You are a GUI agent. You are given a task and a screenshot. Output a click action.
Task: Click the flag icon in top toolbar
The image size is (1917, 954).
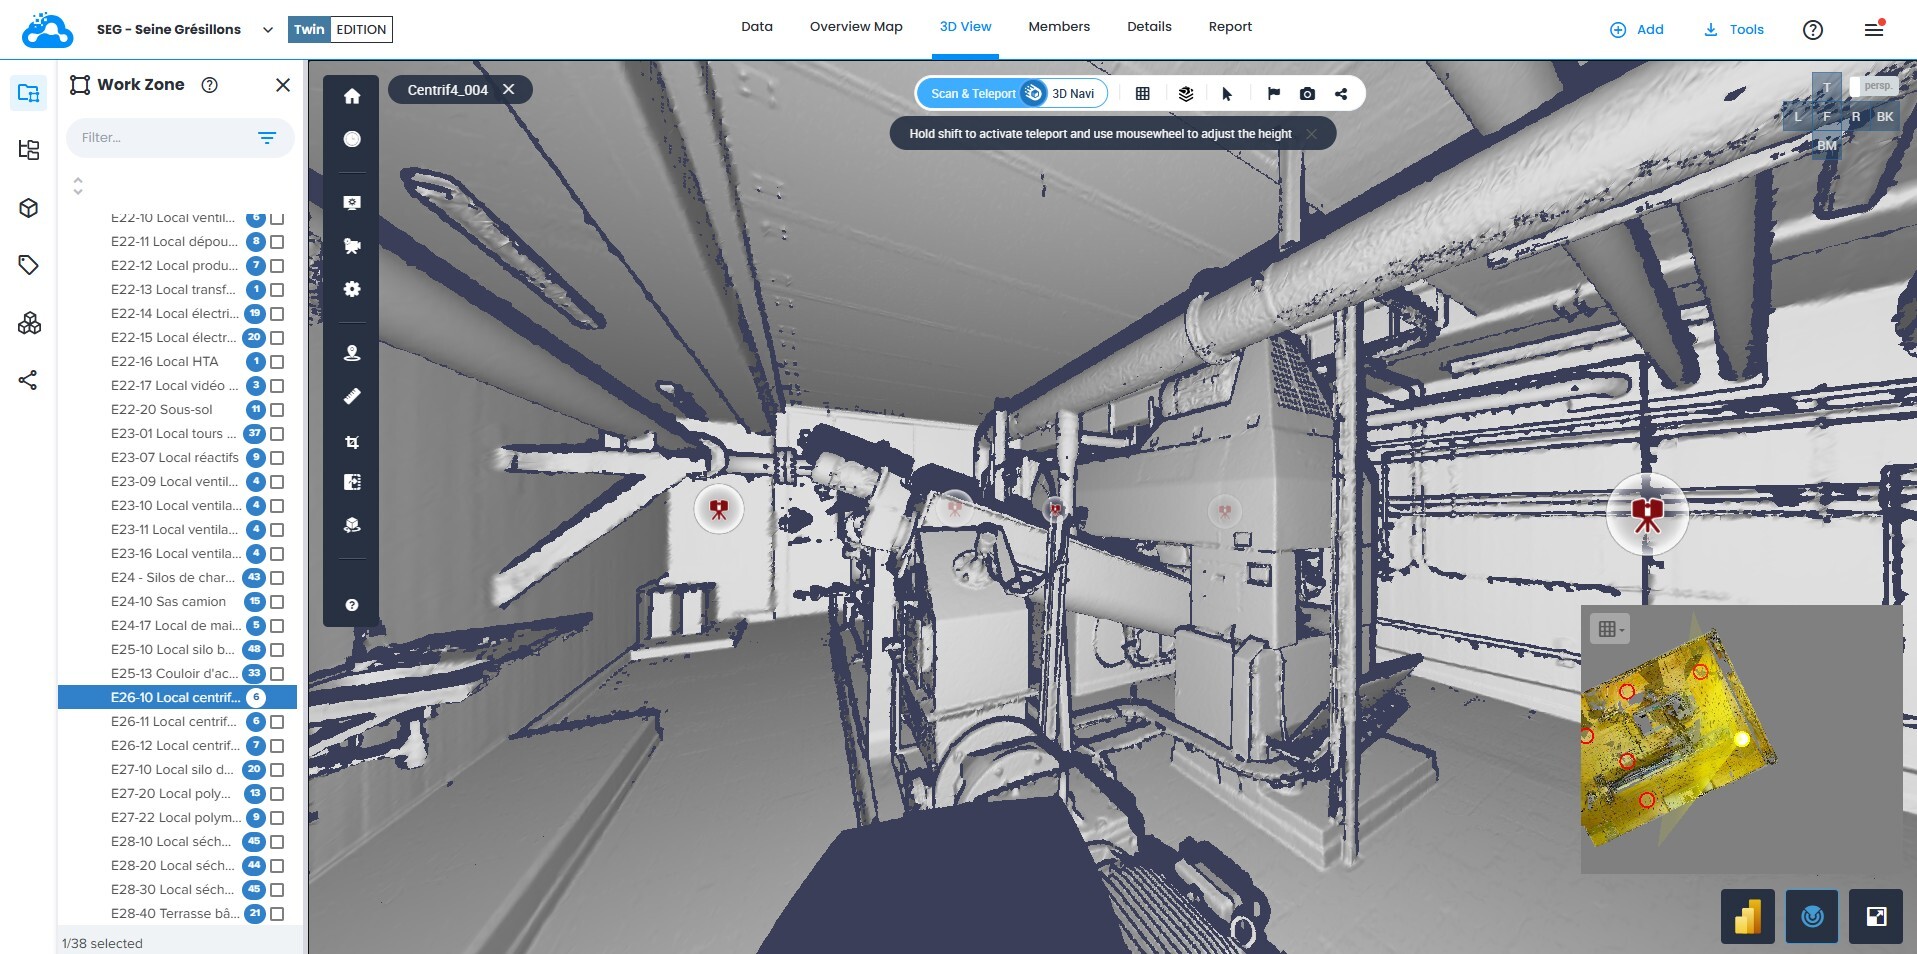[x=1273, y=94]
